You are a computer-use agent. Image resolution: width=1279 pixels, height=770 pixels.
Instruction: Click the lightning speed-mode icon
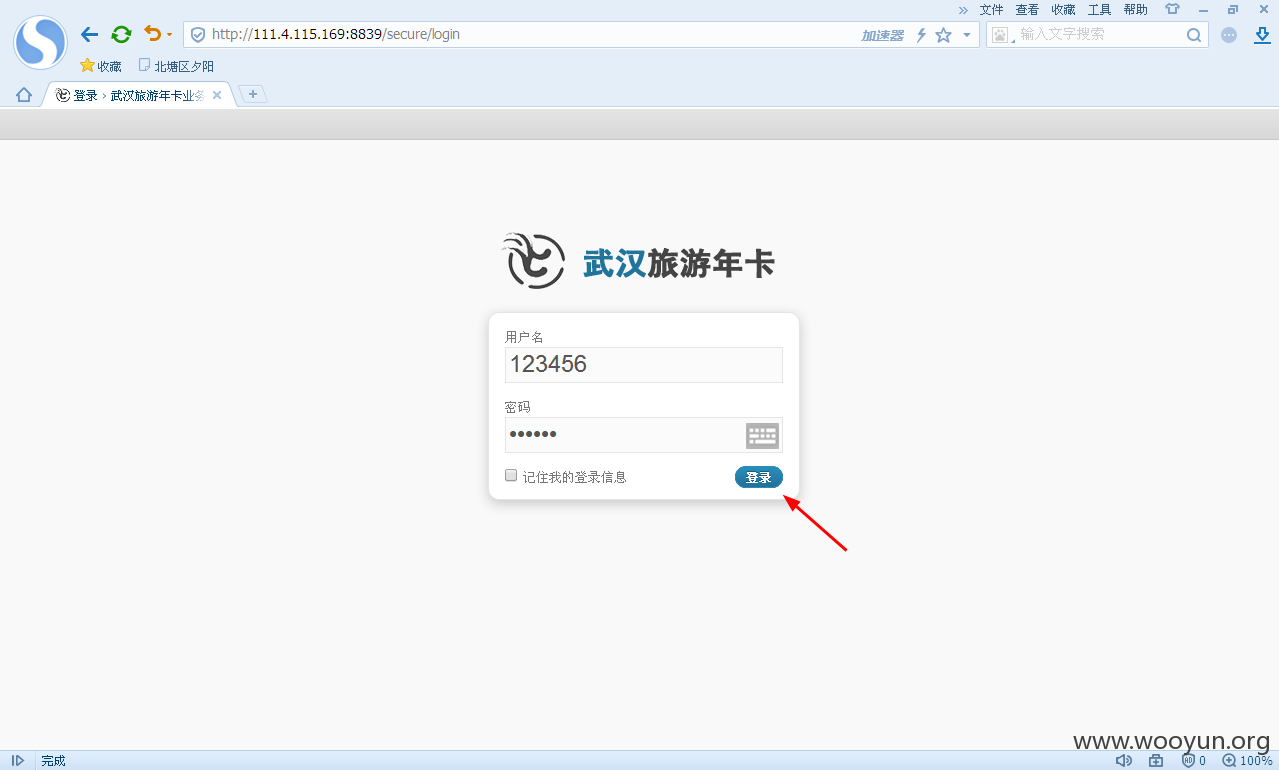(x=921, y=35)
